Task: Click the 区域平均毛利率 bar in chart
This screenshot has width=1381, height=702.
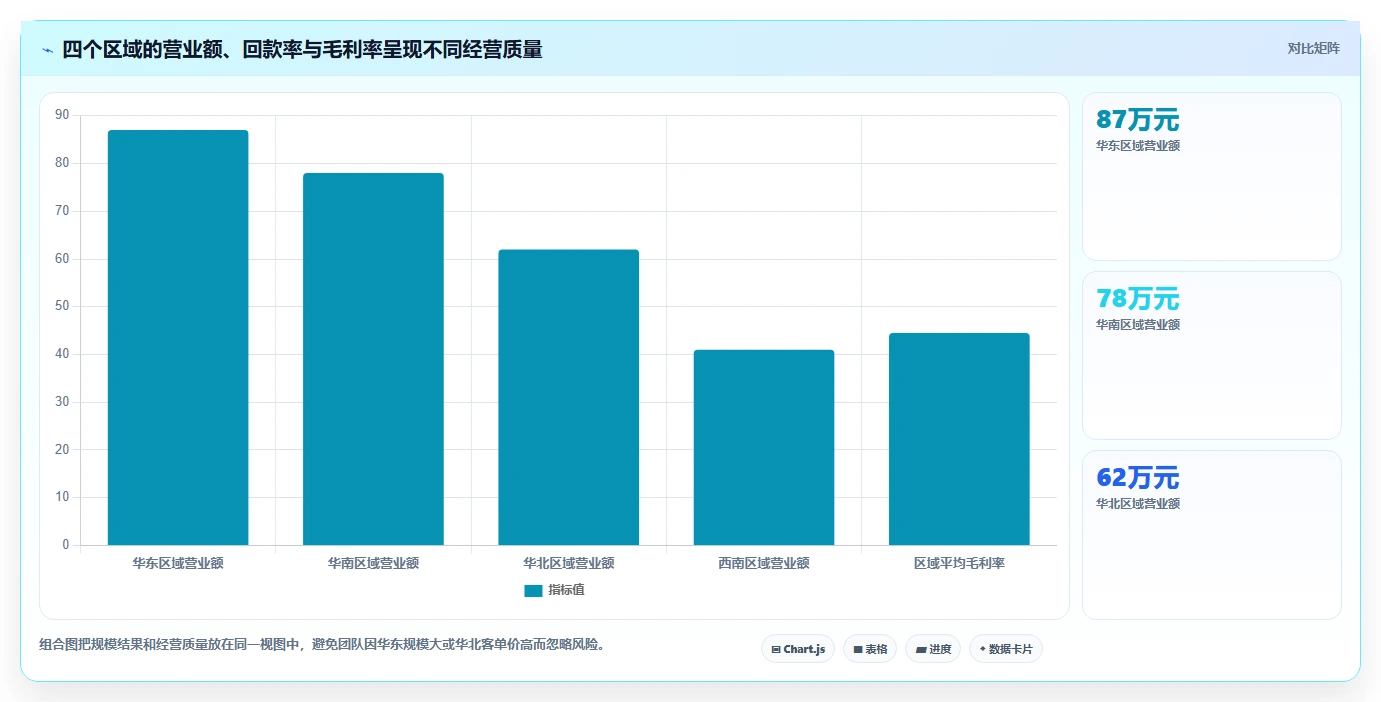Action: point(959,439)
